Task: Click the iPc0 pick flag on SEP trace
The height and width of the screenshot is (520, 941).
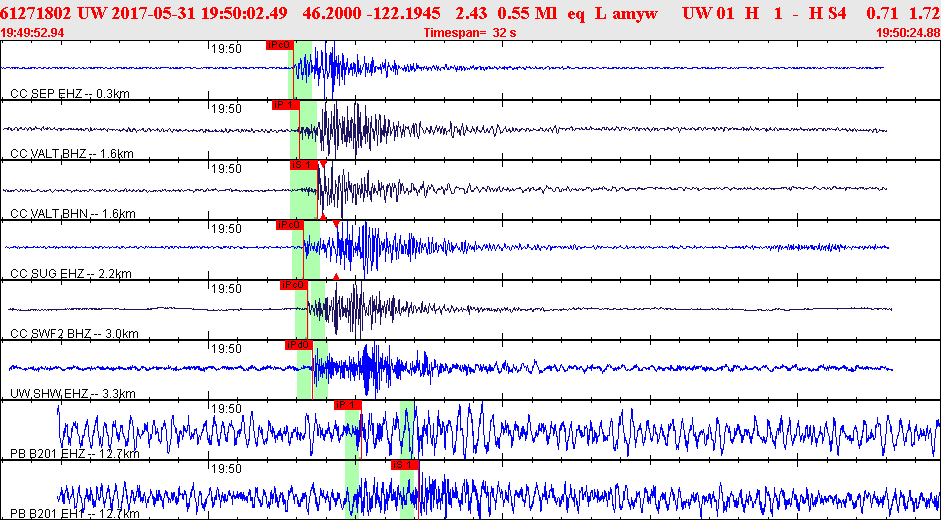Action: pos(279,45)
